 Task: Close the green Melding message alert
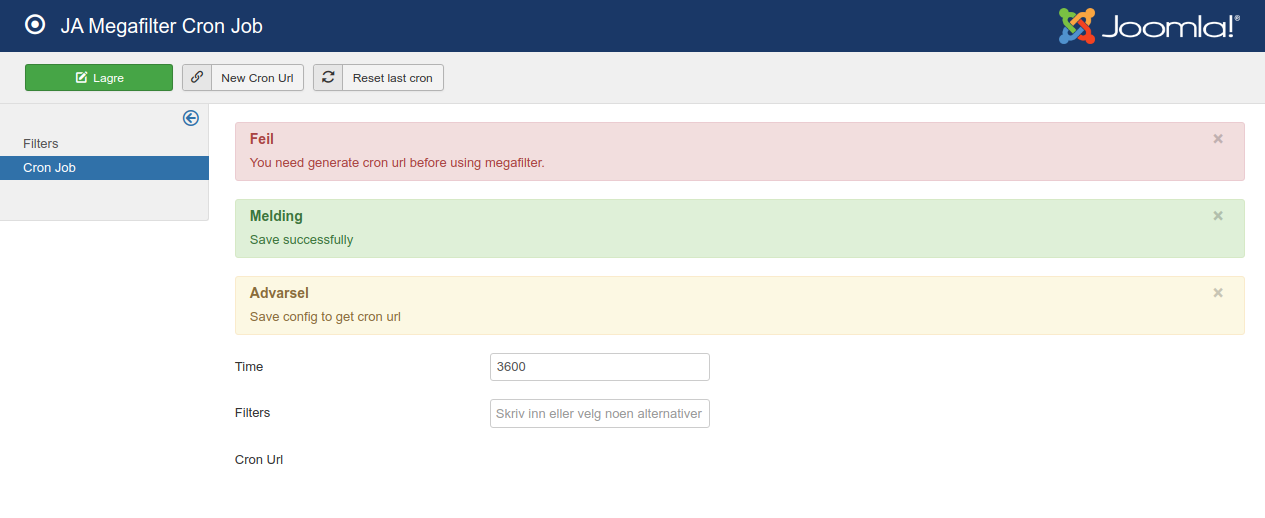coord(1218,216)
